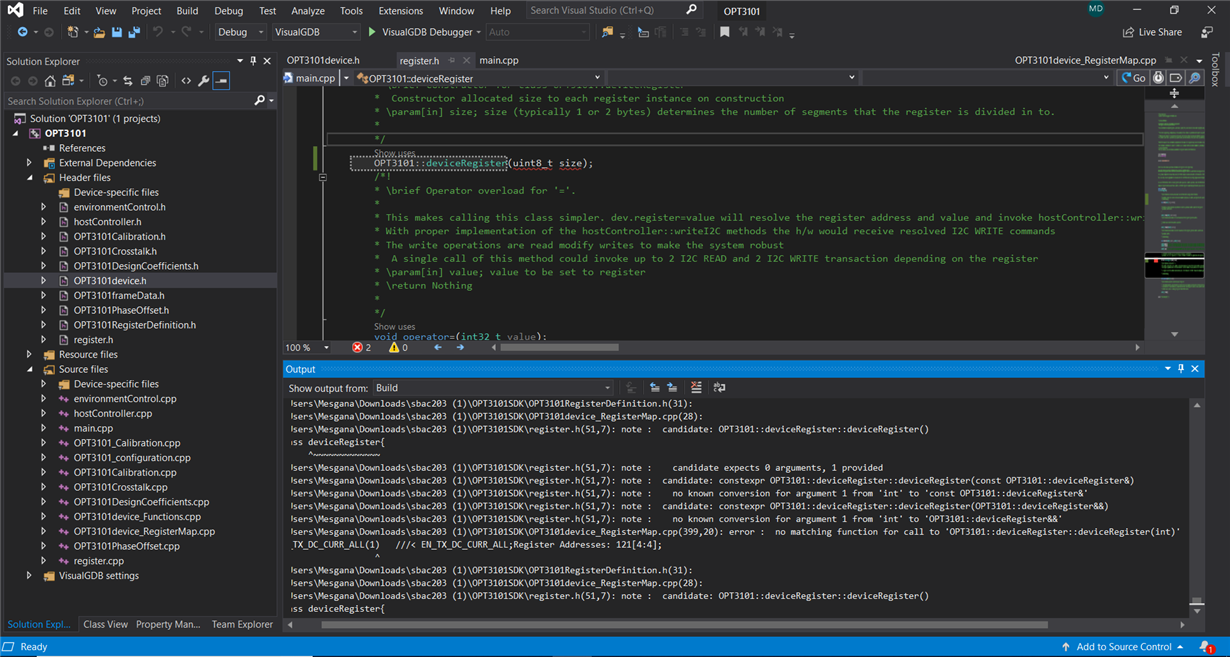The image size is (1230, 657).
Task: Click Go To Previous Message in Output toolbar
Action: pos(654,388)
